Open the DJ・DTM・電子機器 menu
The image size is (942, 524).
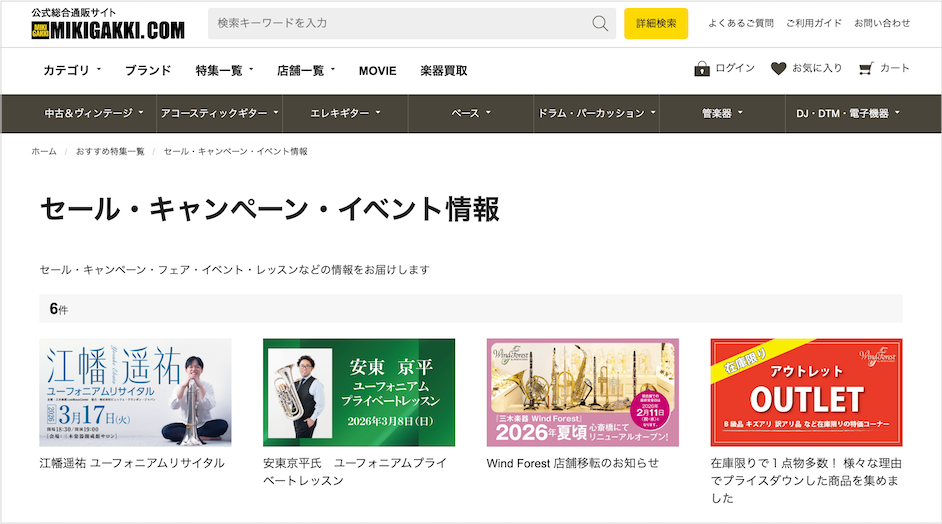pos(847,113)
